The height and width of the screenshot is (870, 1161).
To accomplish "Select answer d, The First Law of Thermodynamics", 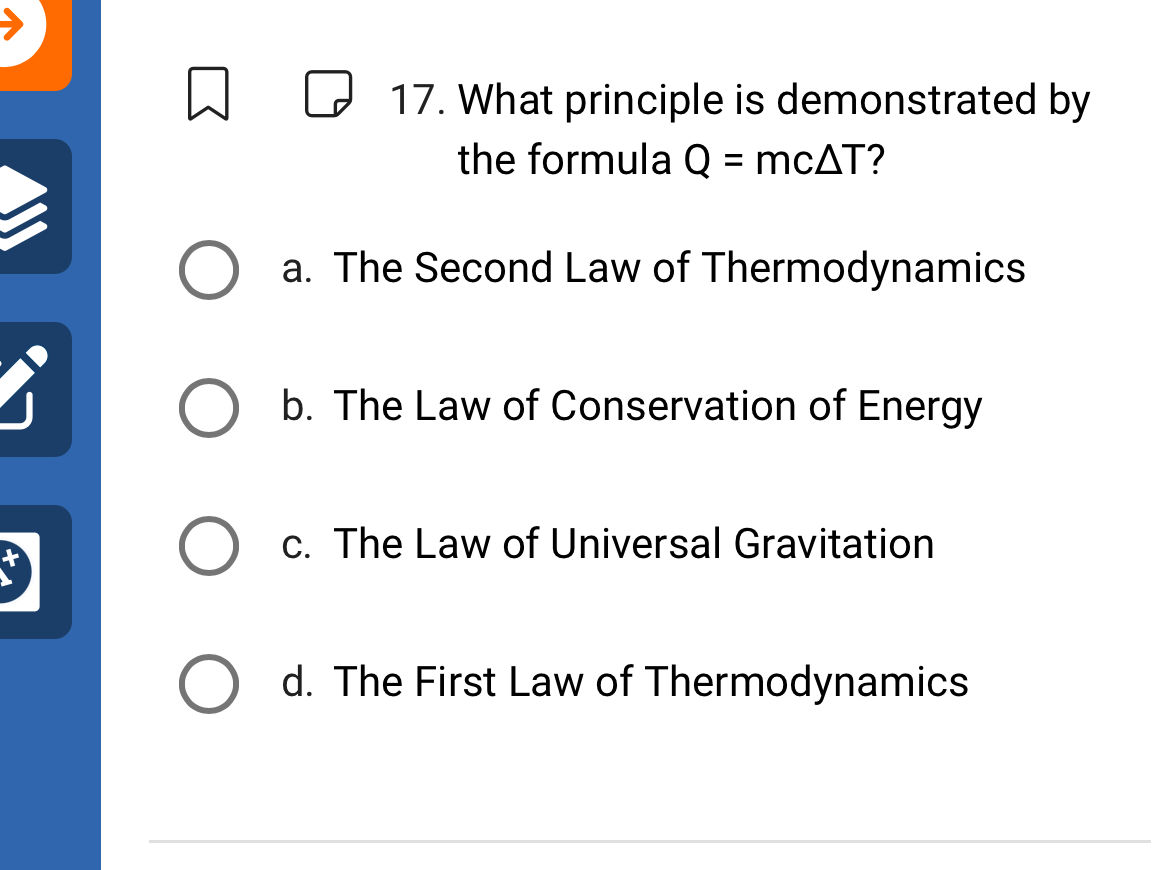I will 209,683.
